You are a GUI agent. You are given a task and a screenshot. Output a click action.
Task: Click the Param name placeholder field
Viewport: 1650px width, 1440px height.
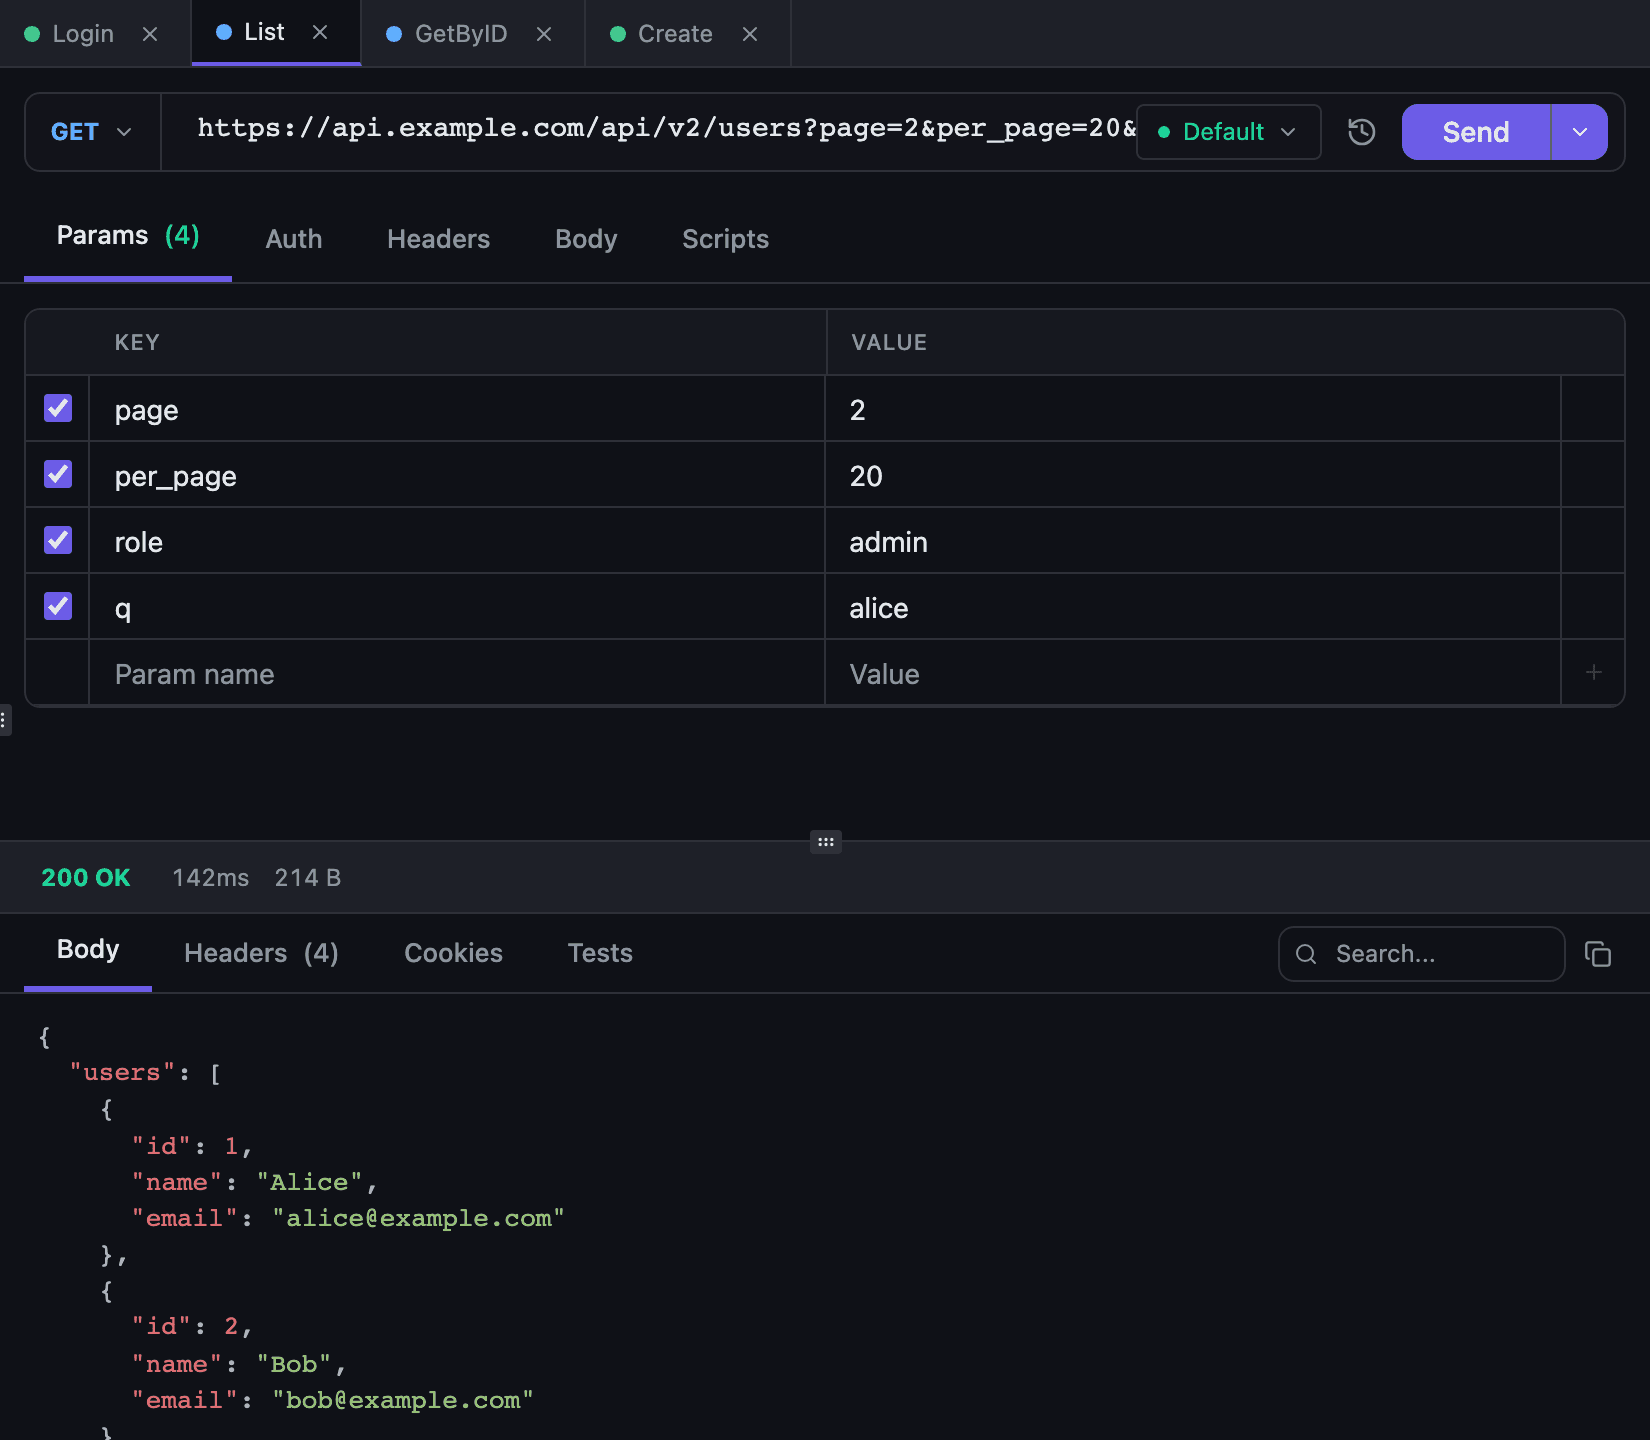point(457,674)
